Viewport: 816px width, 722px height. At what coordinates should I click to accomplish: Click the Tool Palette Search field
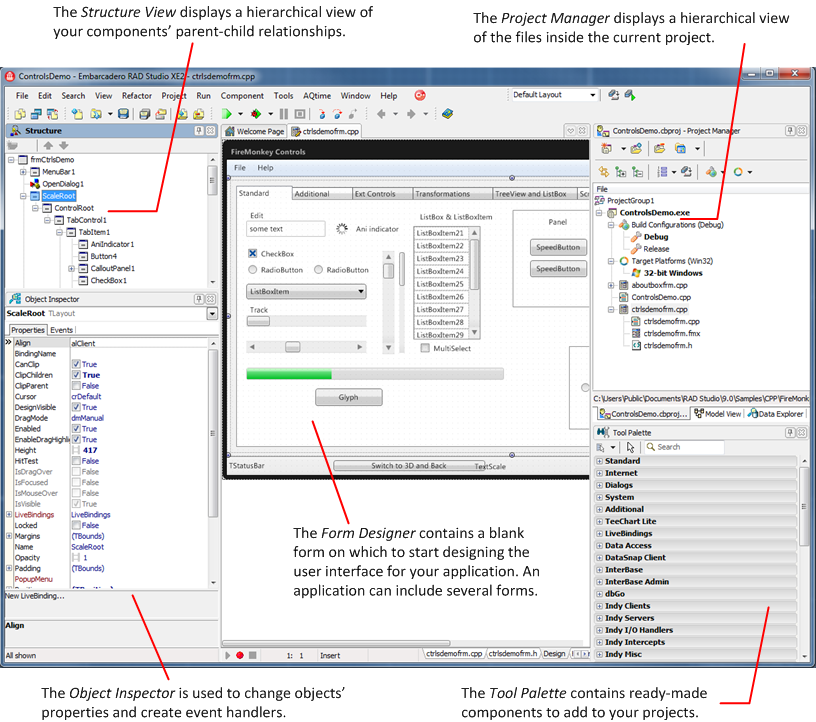click(x=684, y=447)
